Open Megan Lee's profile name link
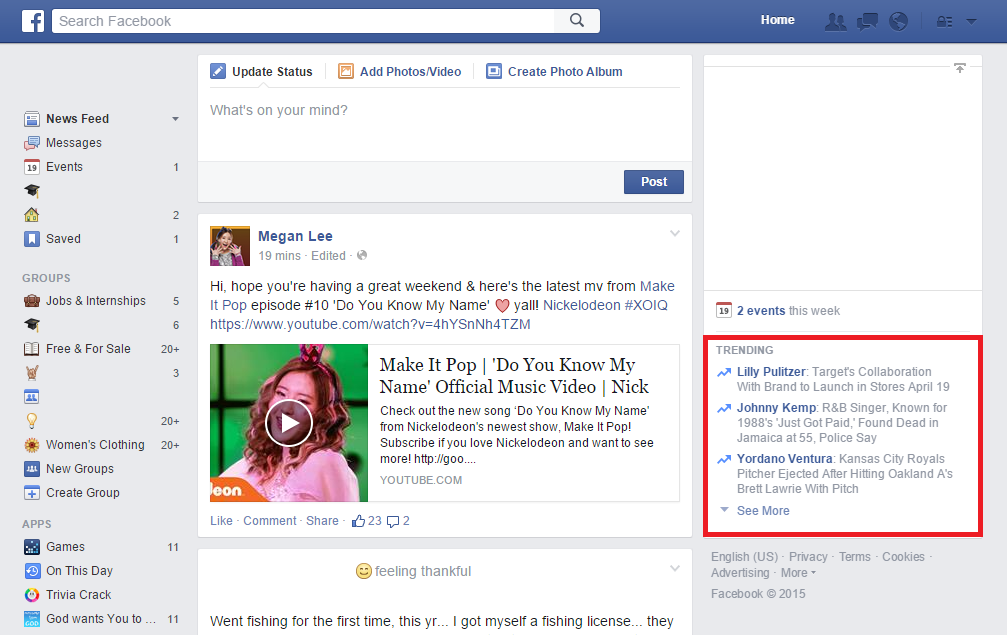 pos(295,236)
